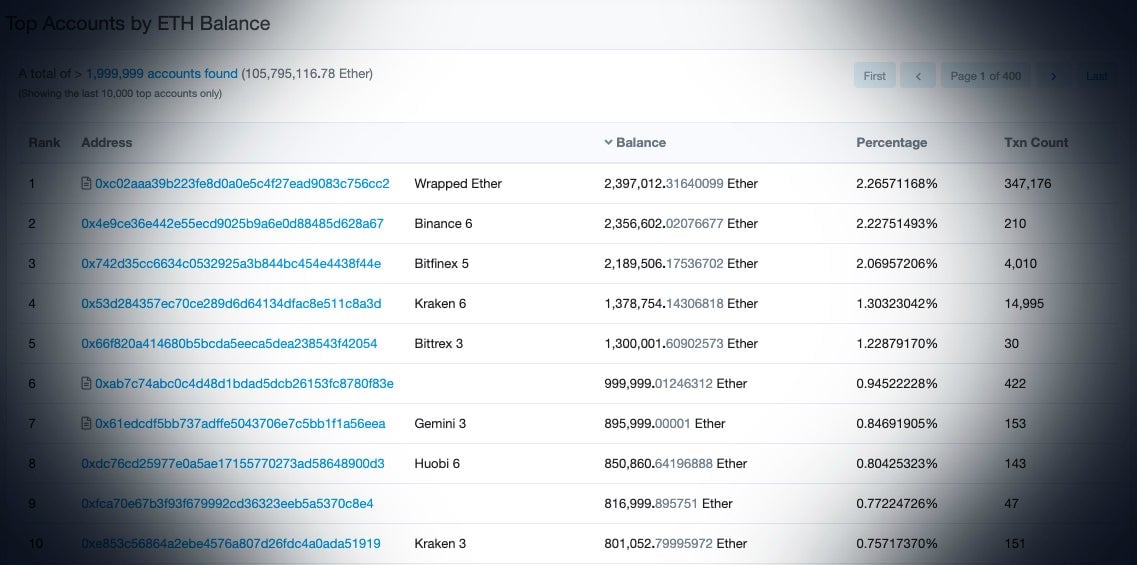
Task: Open rank 6 address 0xab7c74abc0c4
Action: pyautogui.click(x=244, y=383)
